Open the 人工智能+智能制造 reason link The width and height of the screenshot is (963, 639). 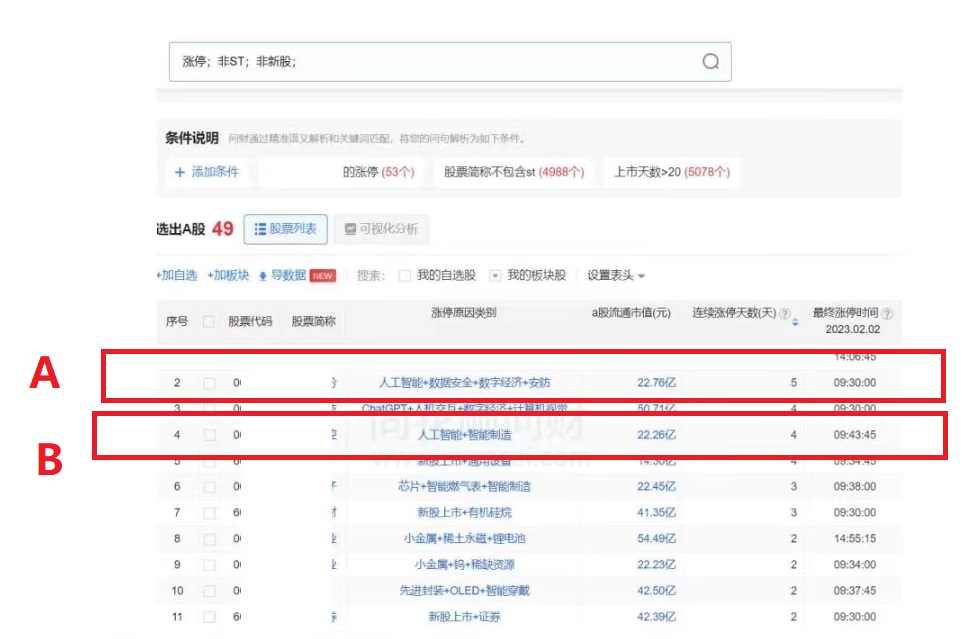click(465, 435)
